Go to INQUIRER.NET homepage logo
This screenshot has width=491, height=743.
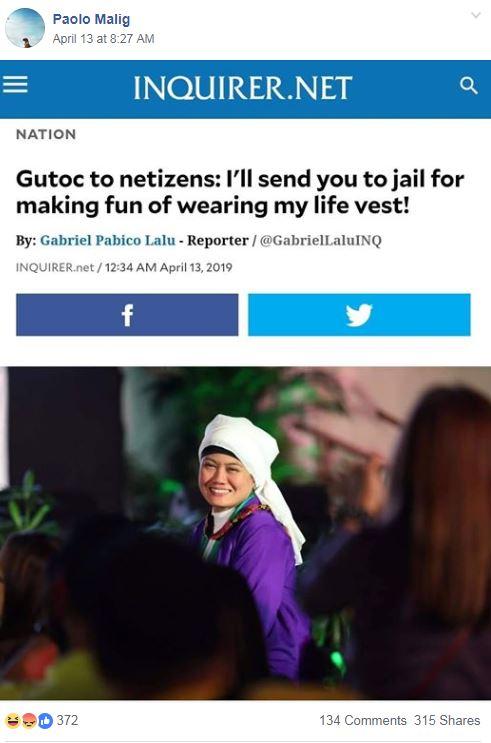point(243,88)
